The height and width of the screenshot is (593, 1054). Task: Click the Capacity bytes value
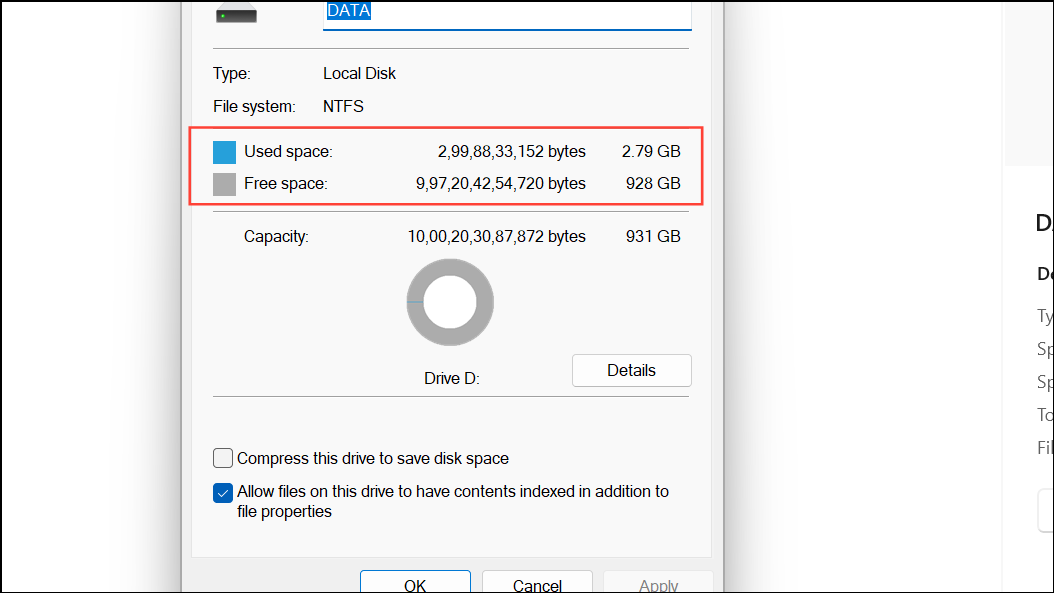pyautogui.click(x=496, y=236)
